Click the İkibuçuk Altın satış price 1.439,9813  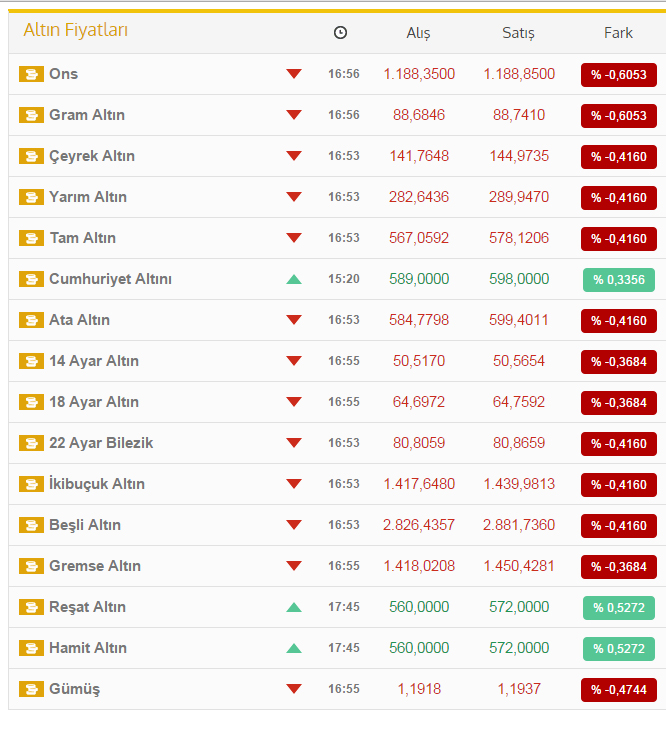(x=519, y=484)
